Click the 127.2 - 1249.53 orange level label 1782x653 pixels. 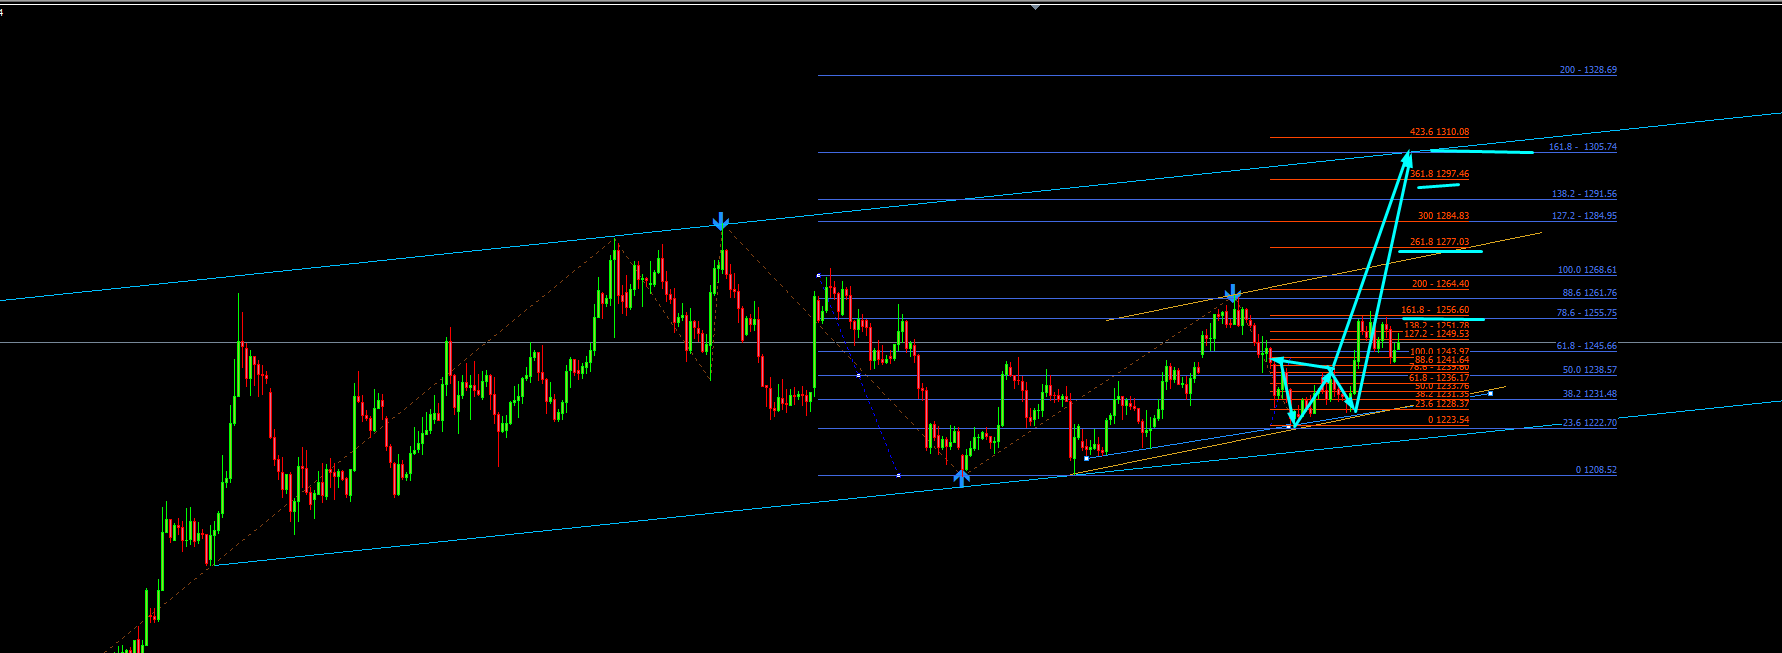pos(1437,334)
